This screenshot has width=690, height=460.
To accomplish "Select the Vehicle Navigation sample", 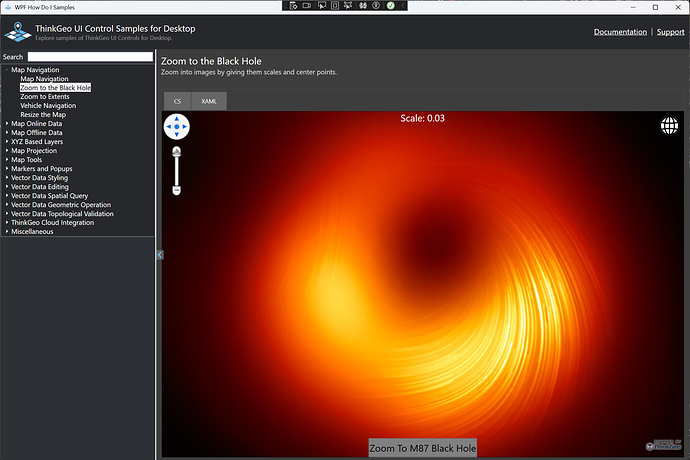I will [48, 106].
